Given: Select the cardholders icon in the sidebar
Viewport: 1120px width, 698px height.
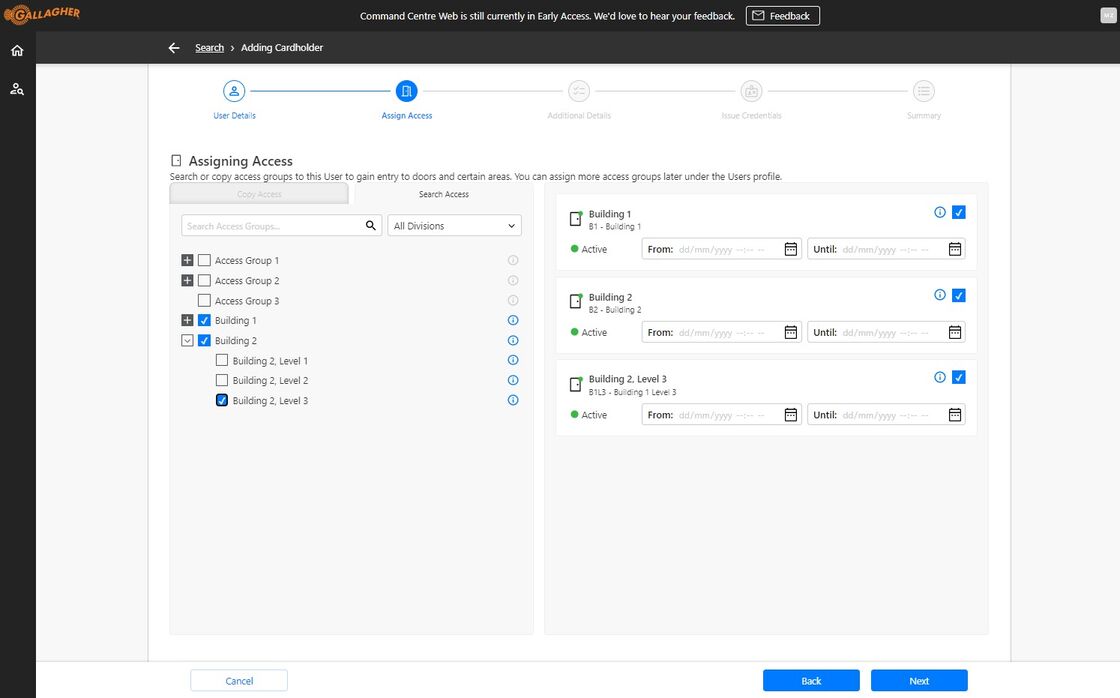Looking at the screenshot, I should point(16,88).
